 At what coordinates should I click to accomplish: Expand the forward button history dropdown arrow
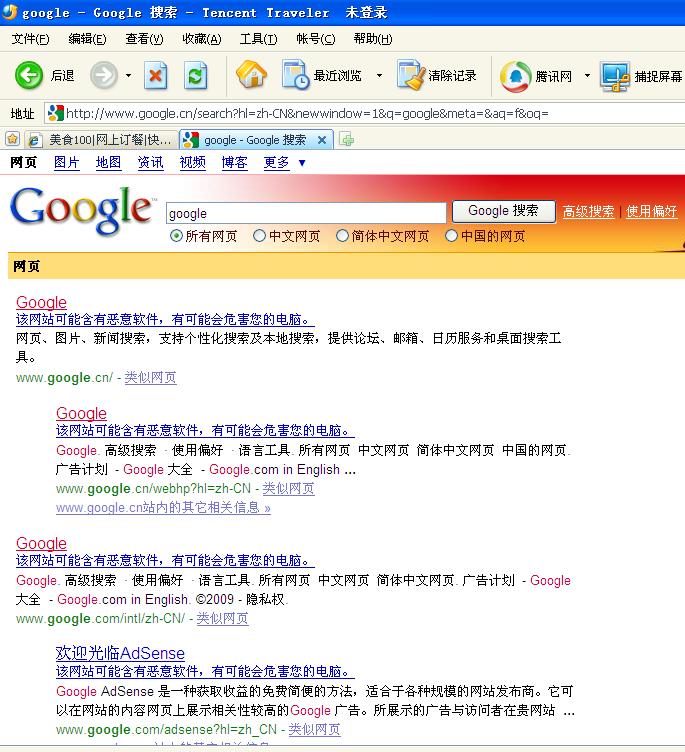(x=128, y=76)
